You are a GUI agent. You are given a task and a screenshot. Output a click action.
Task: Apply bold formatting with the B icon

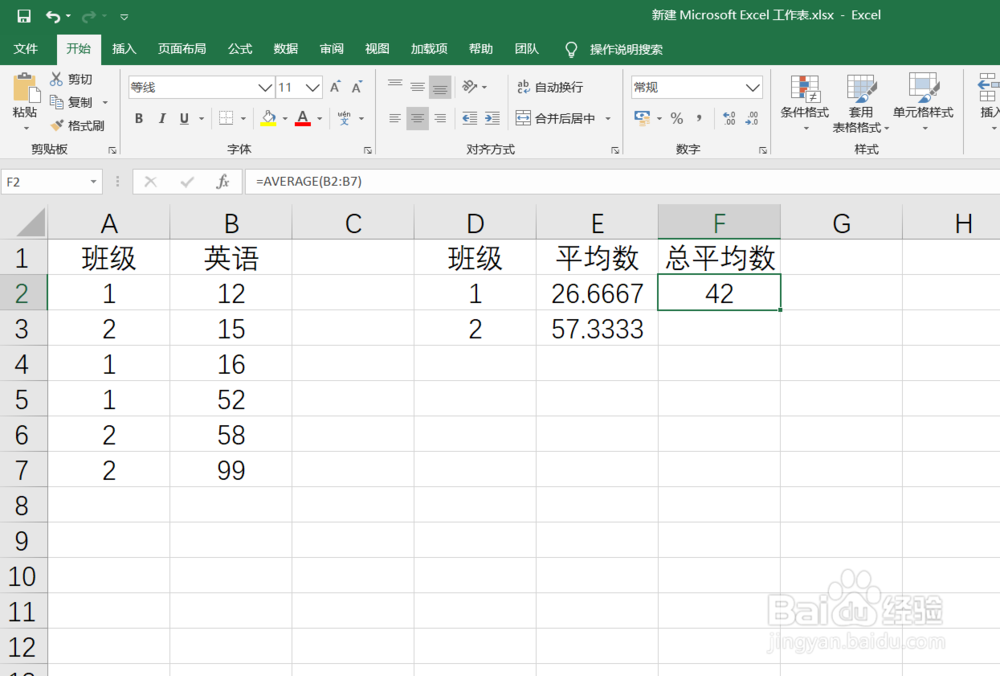[x=139, y=118]
